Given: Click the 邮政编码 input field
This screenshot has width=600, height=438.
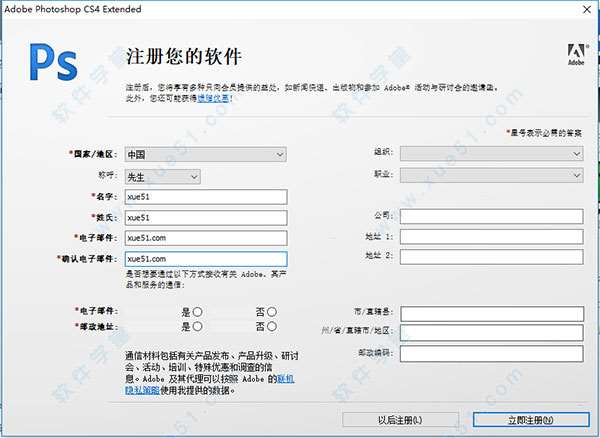Looking at the screenshot, I should pos(492,354).
